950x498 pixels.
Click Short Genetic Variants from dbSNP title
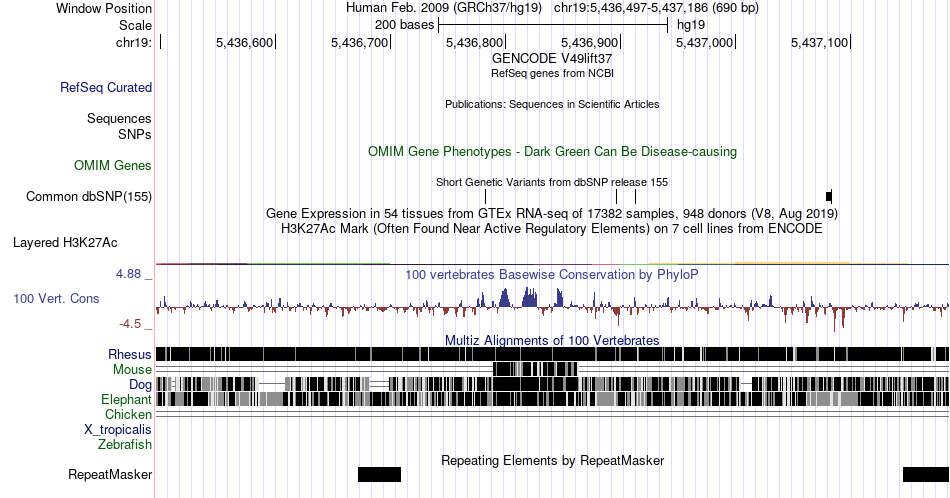coord(552,182)
